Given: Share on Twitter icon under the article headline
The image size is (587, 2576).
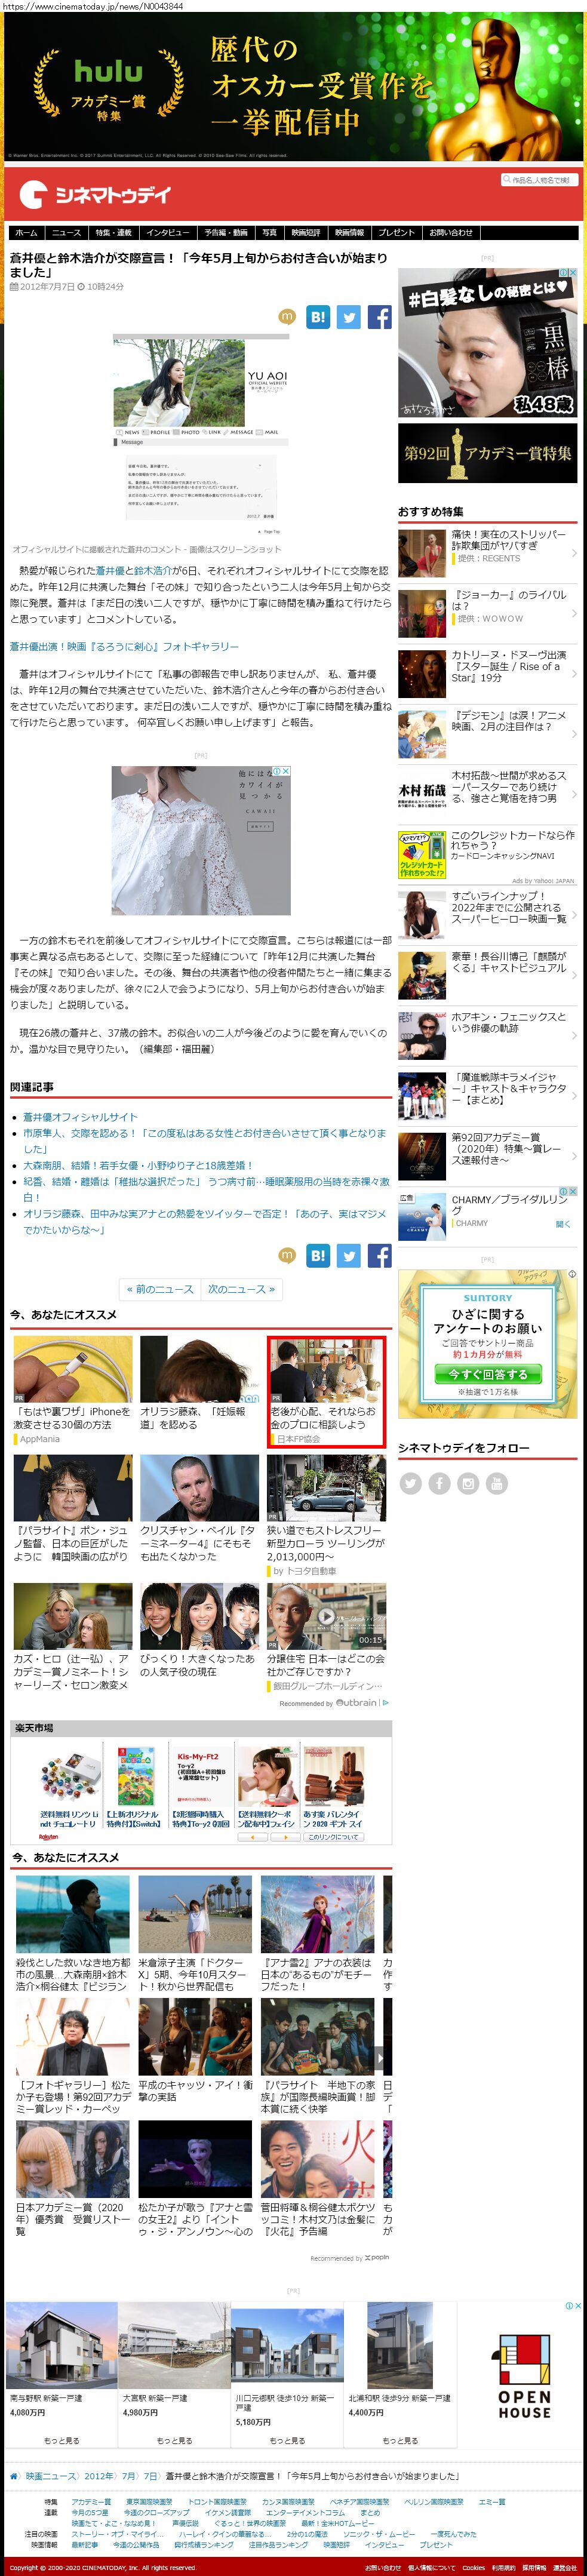Looking at the screenshot, I should coord(349,317).
